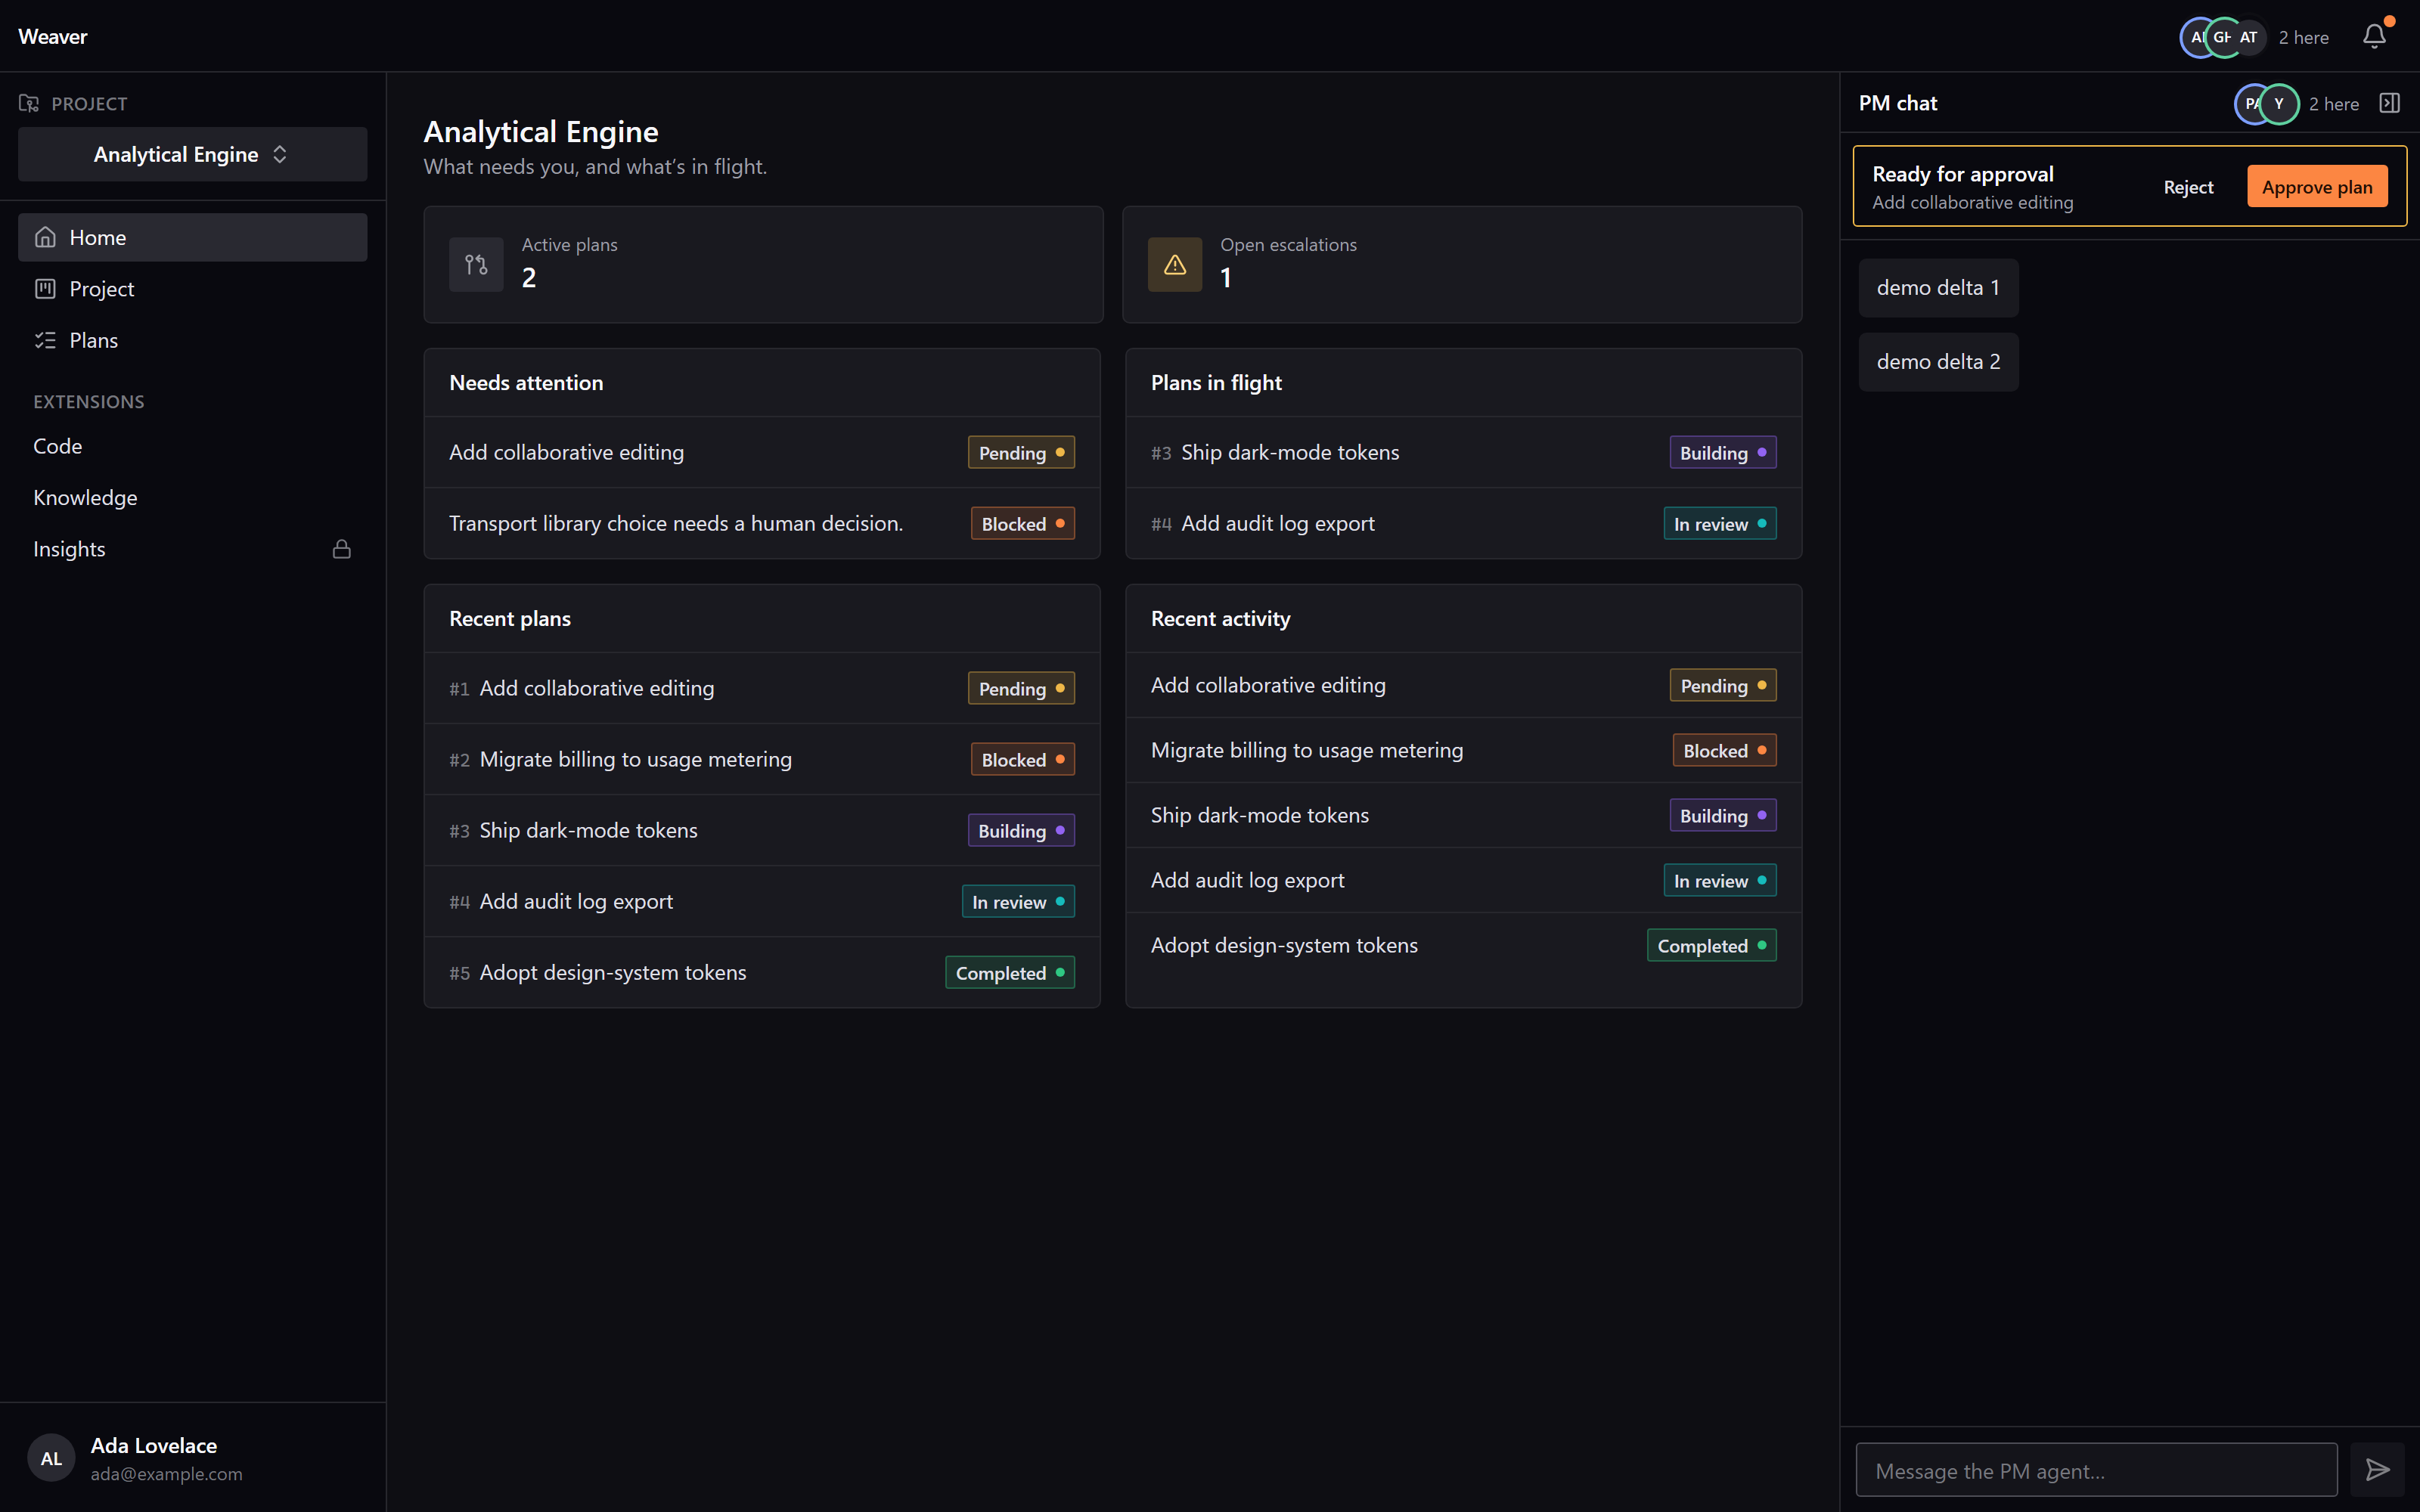Open the Knowledge extension

pos(192,497)
